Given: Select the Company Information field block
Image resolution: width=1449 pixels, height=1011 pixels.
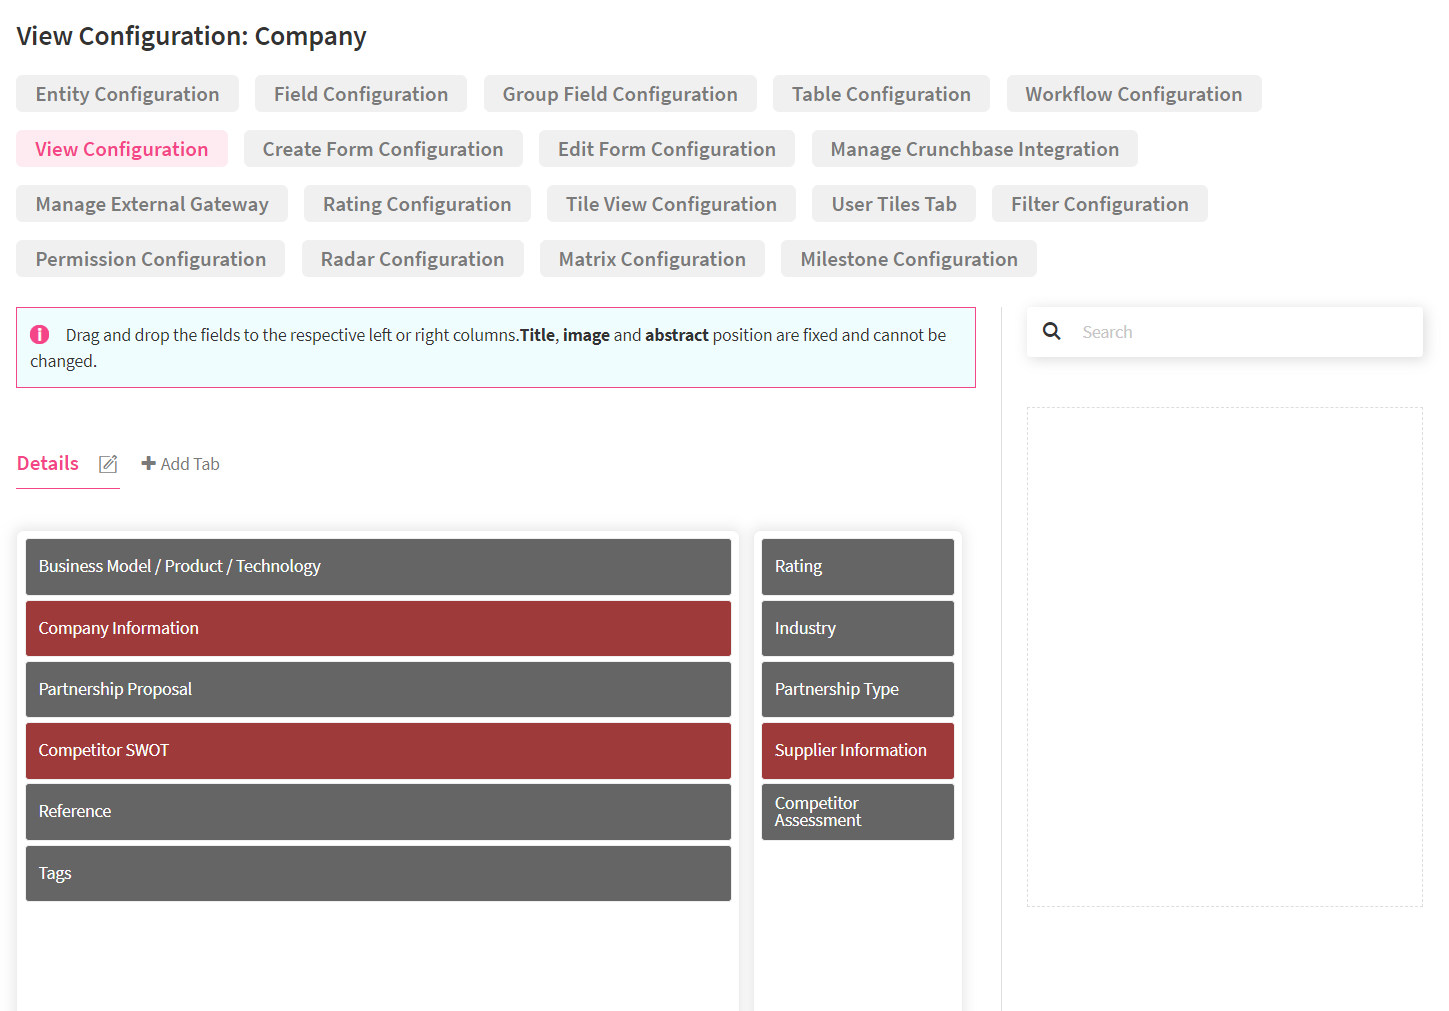Looking at the screenshot, I should click(x=378, y=628).
